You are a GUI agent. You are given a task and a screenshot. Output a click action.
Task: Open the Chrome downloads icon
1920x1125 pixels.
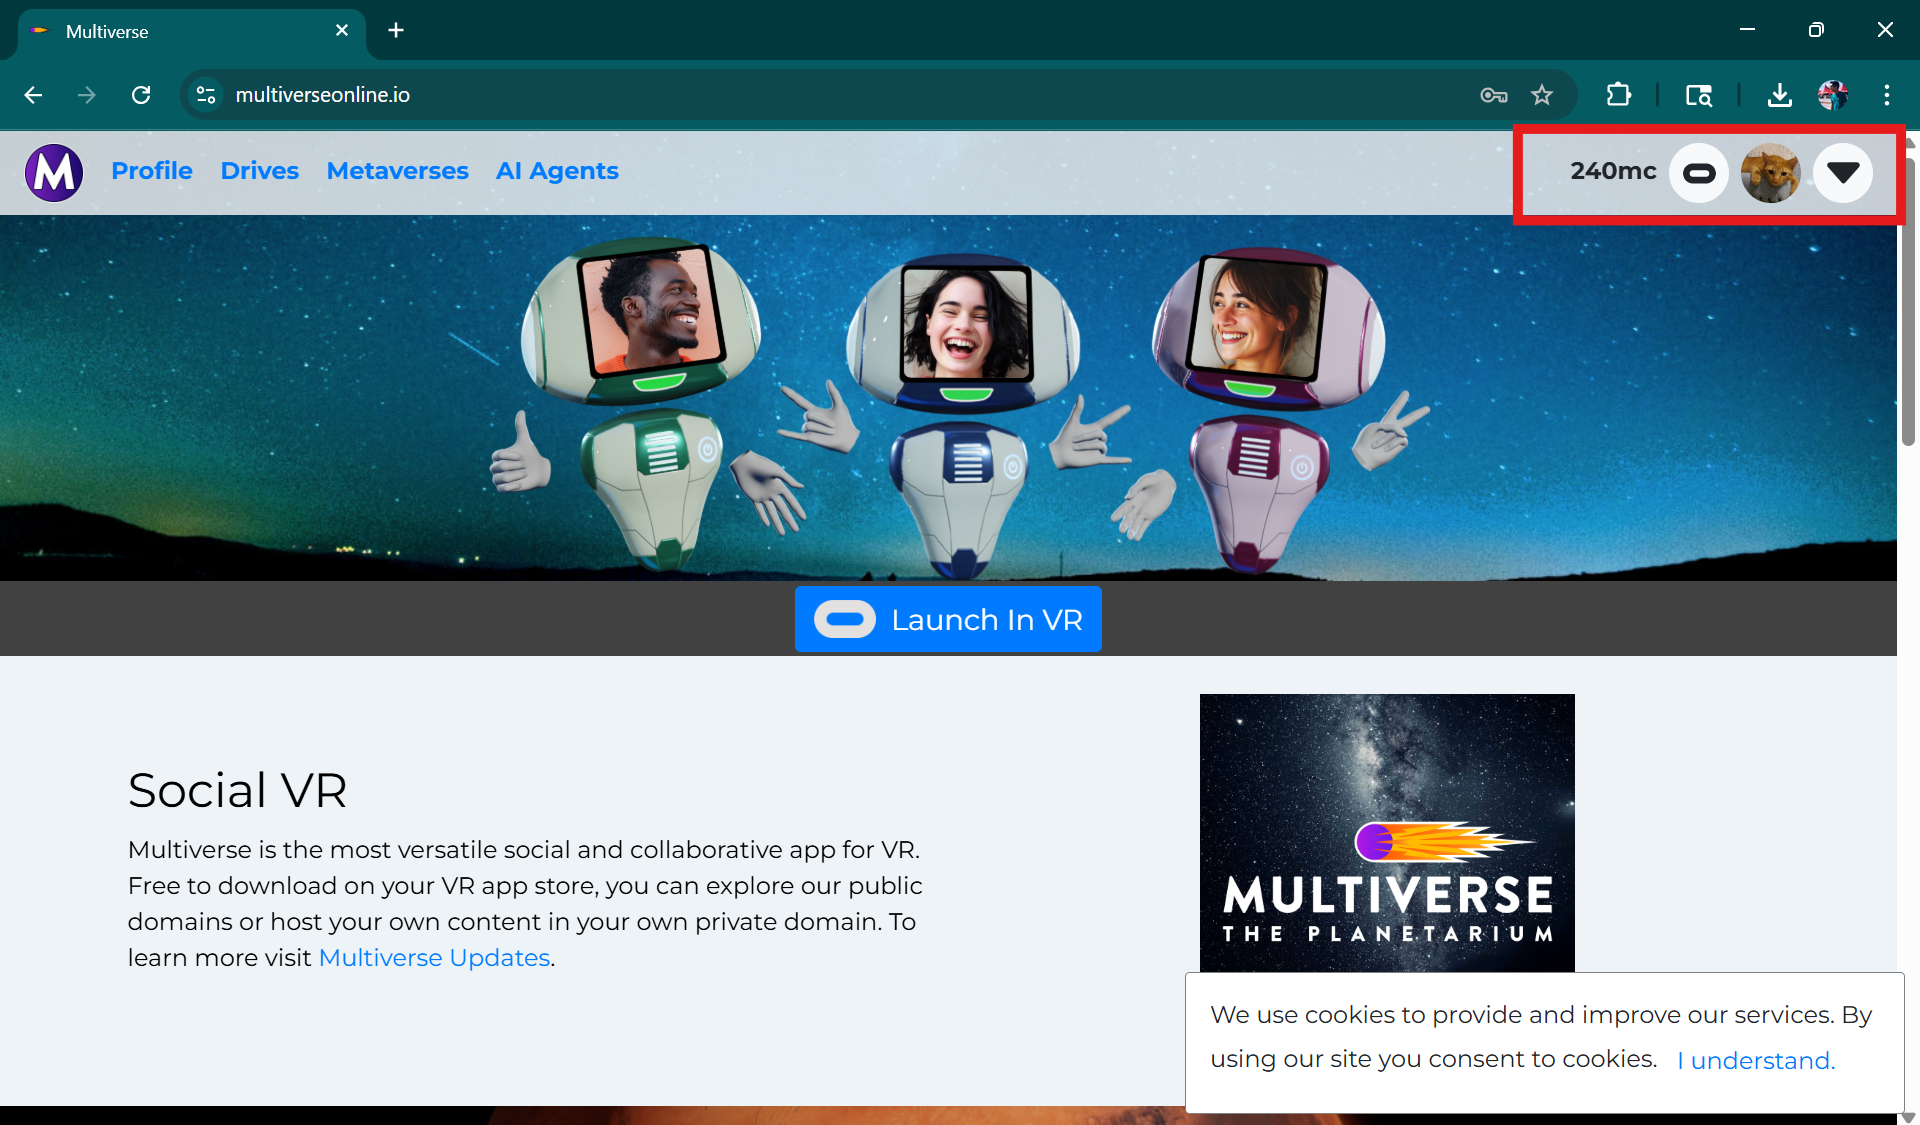pos(1779,95)
